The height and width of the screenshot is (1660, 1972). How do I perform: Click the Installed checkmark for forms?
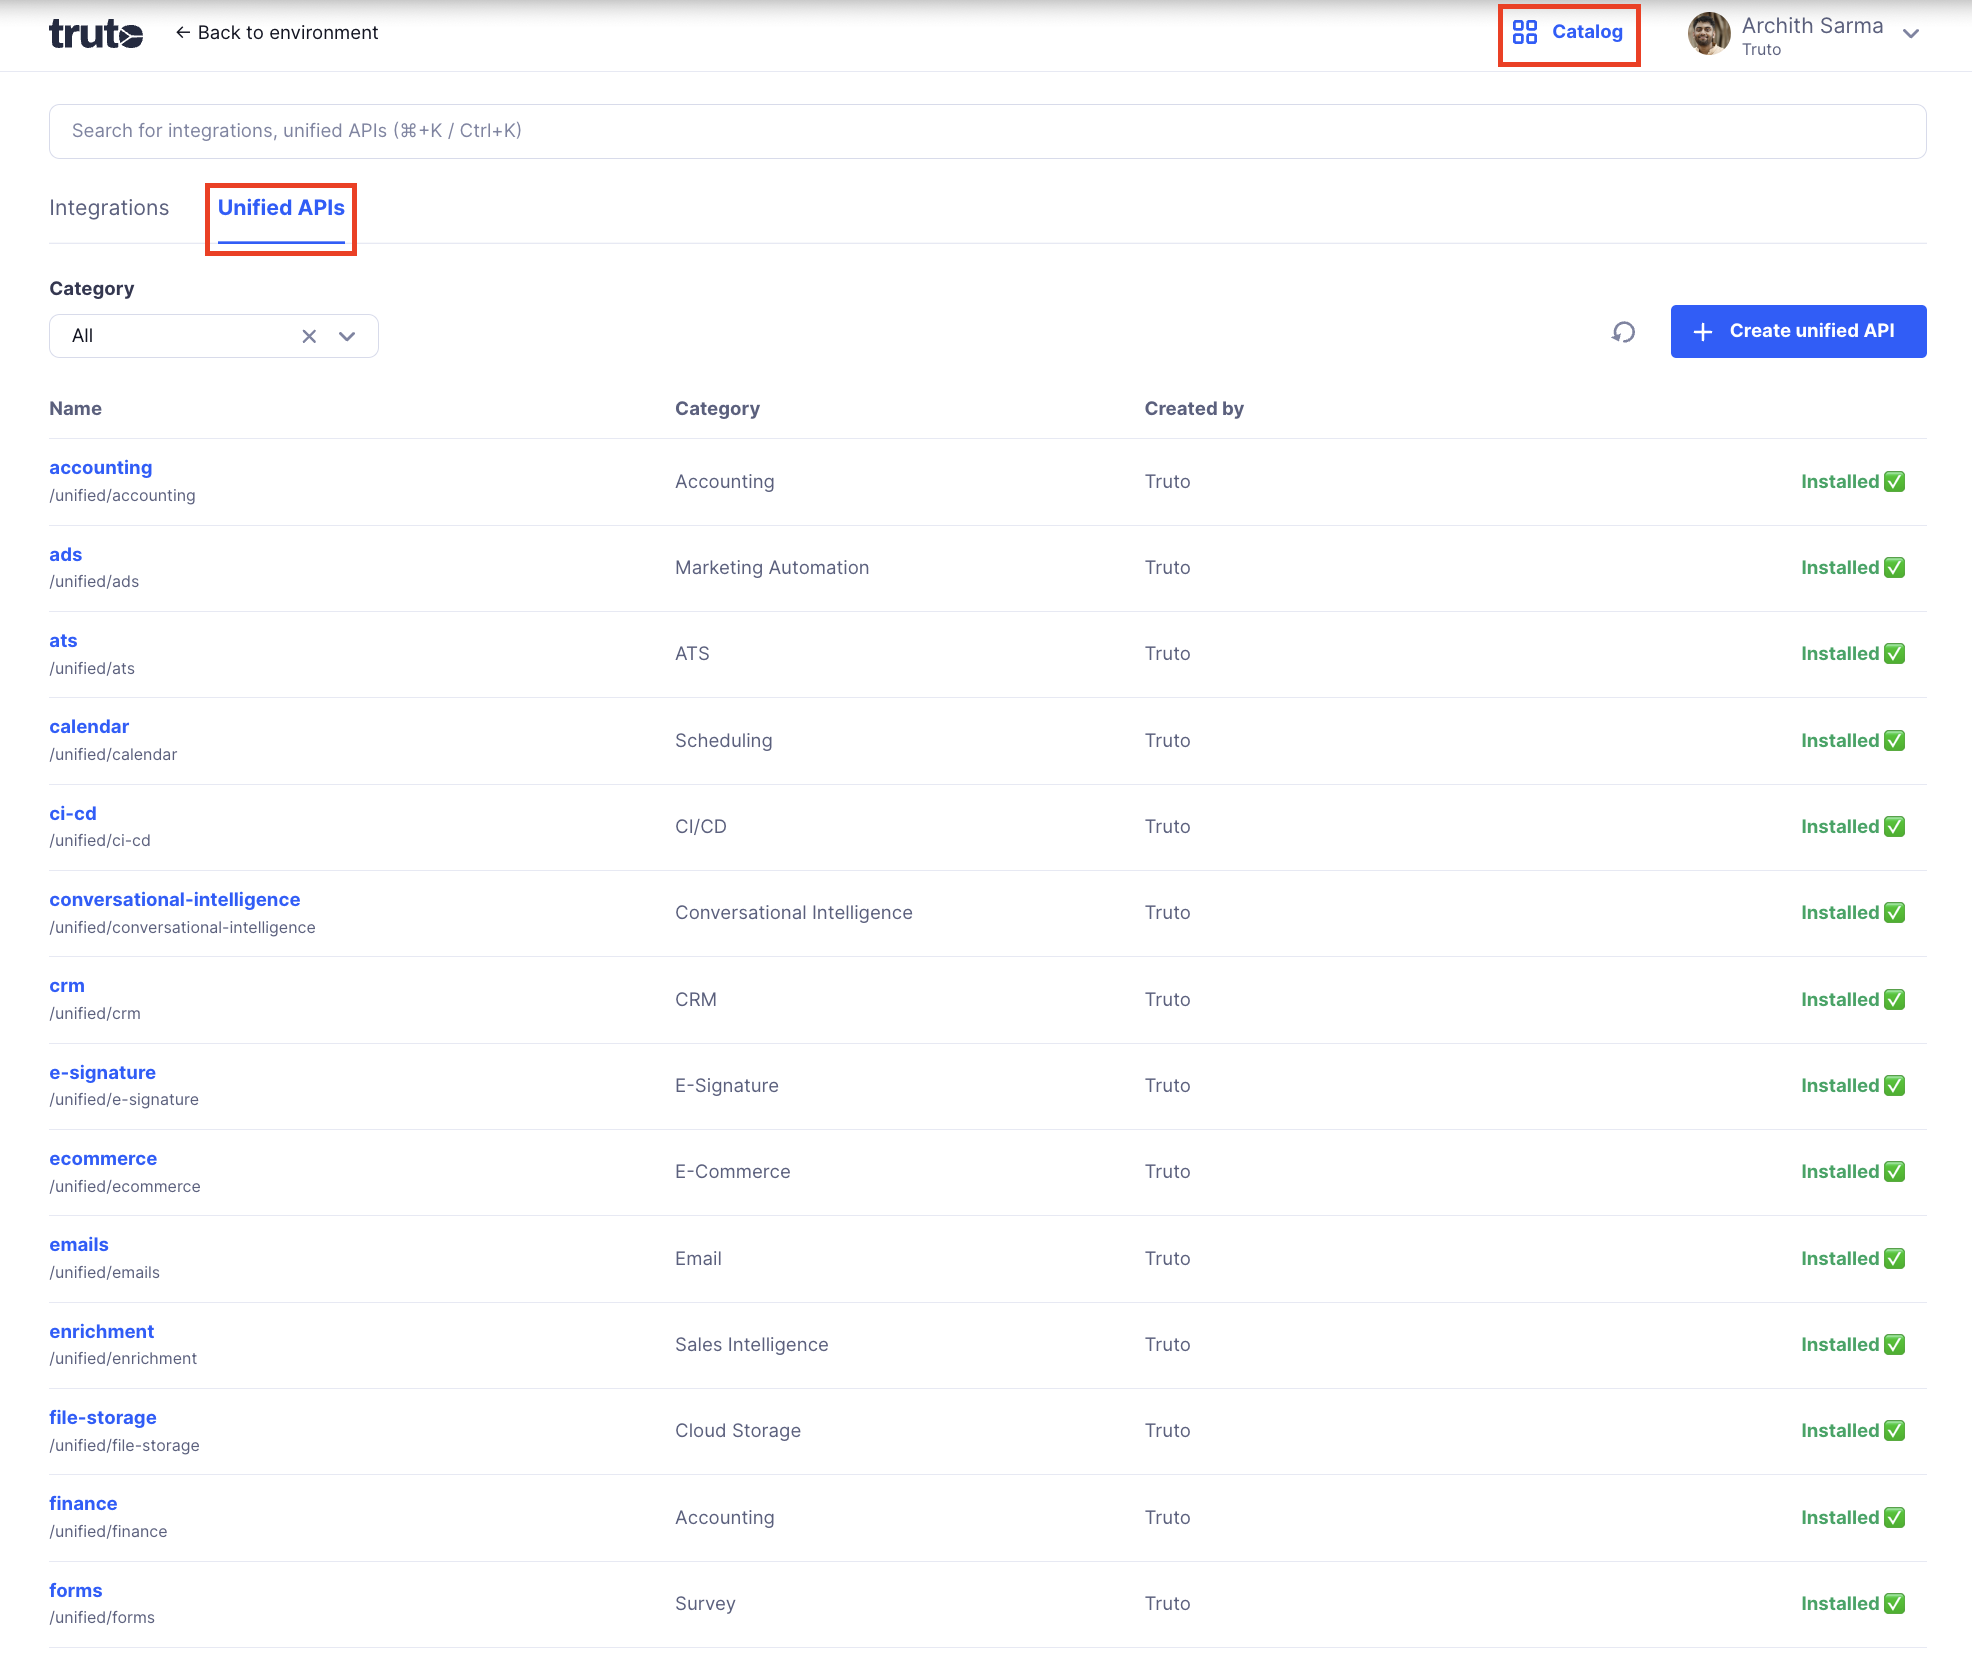pos(1894,1604)
